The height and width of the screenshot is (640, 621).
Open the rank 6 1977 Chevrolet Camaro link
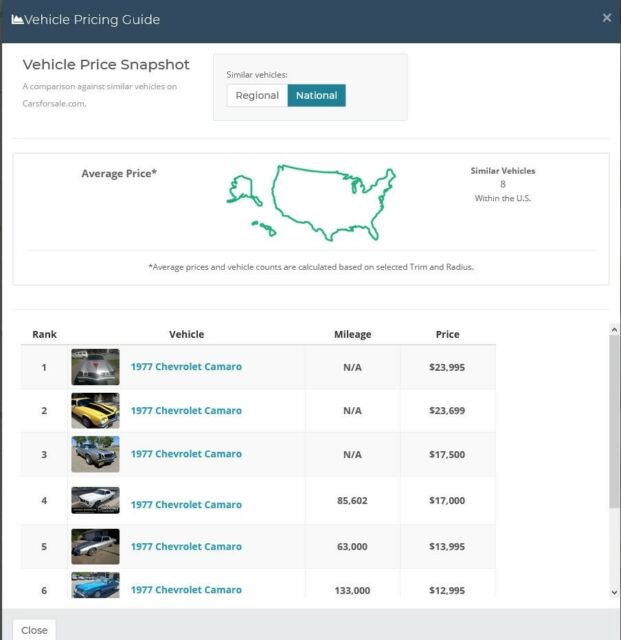pos(186,590)
